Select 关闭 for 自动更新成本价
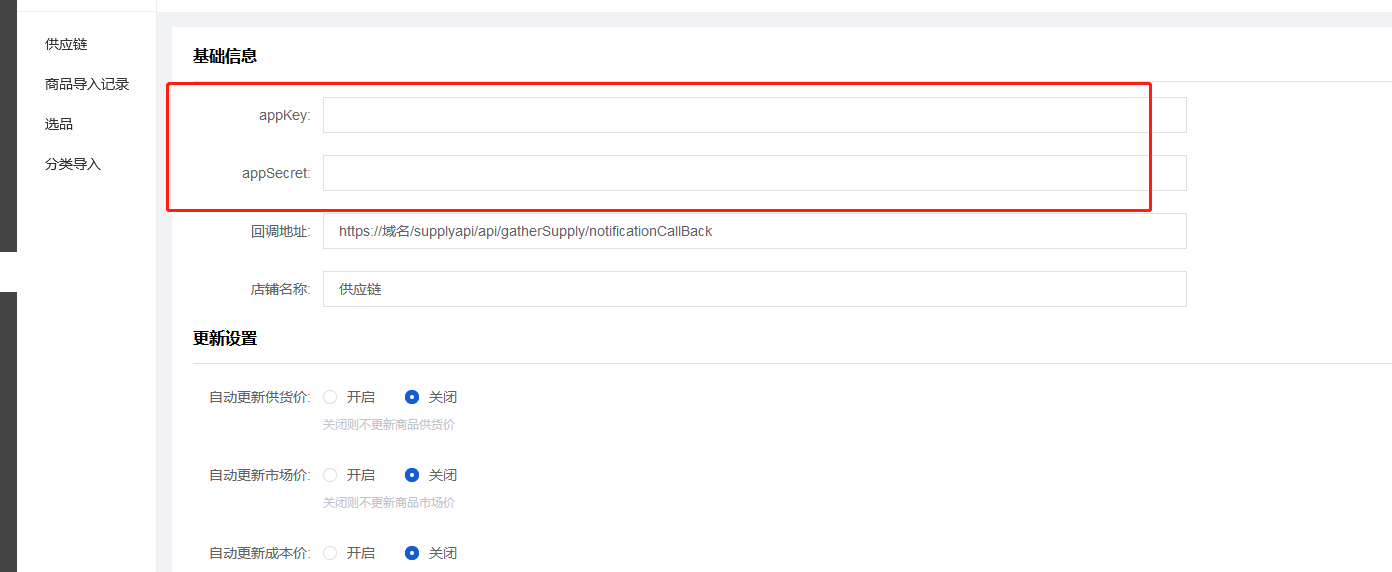This screenshot has height=572, width=1392. coord(431,553)
